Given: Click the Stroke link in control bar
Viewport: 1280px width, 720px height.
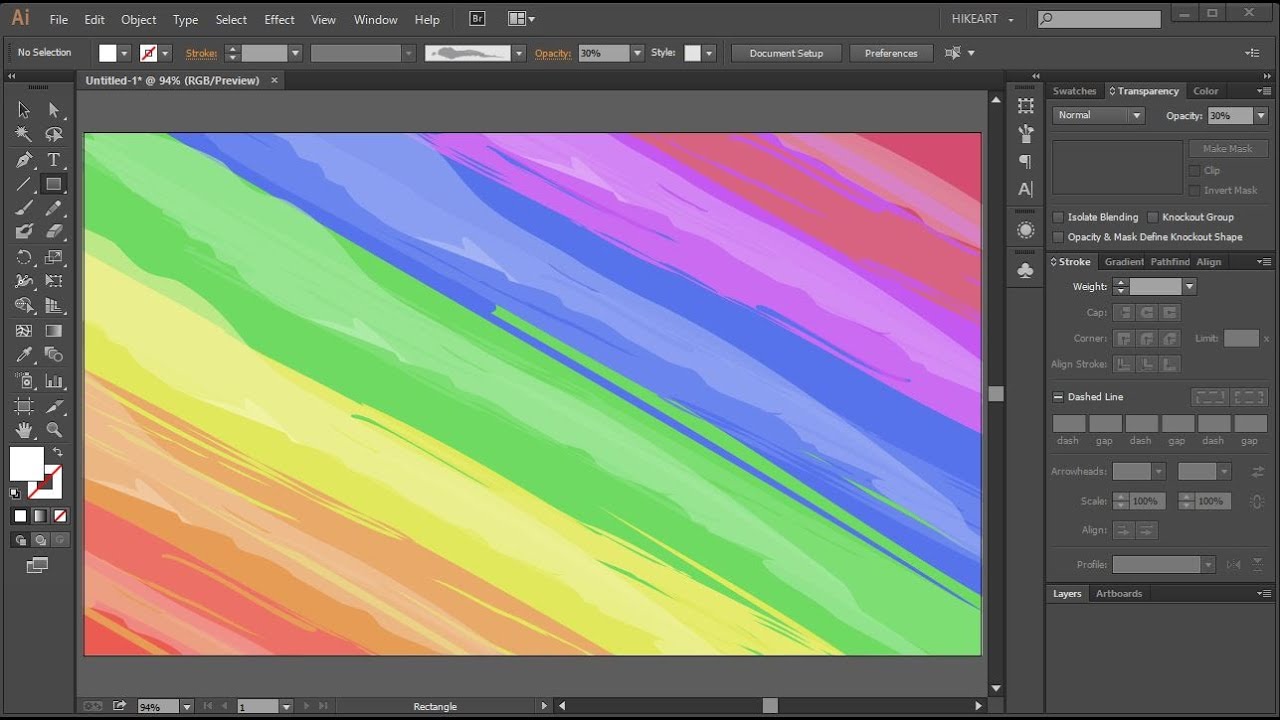Looking at the screenshot, I should coord(201,53).
